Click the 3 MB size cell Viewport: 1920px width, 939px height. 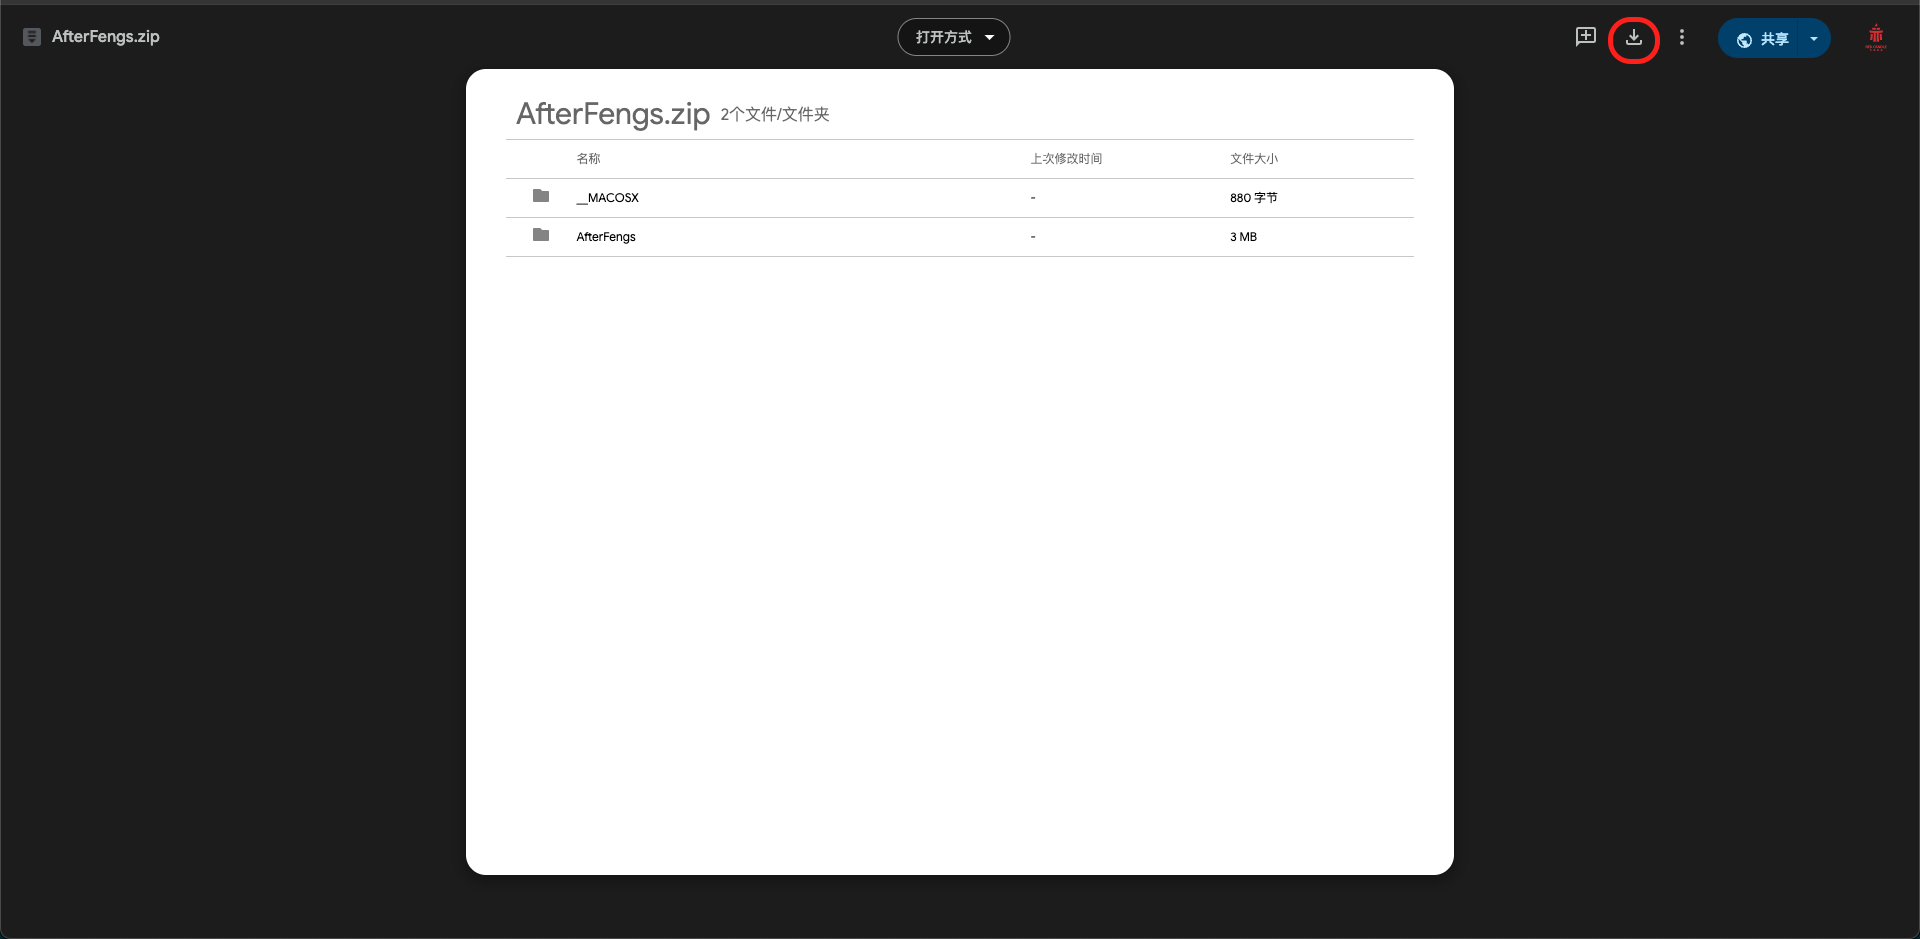tap(1243, 237)
